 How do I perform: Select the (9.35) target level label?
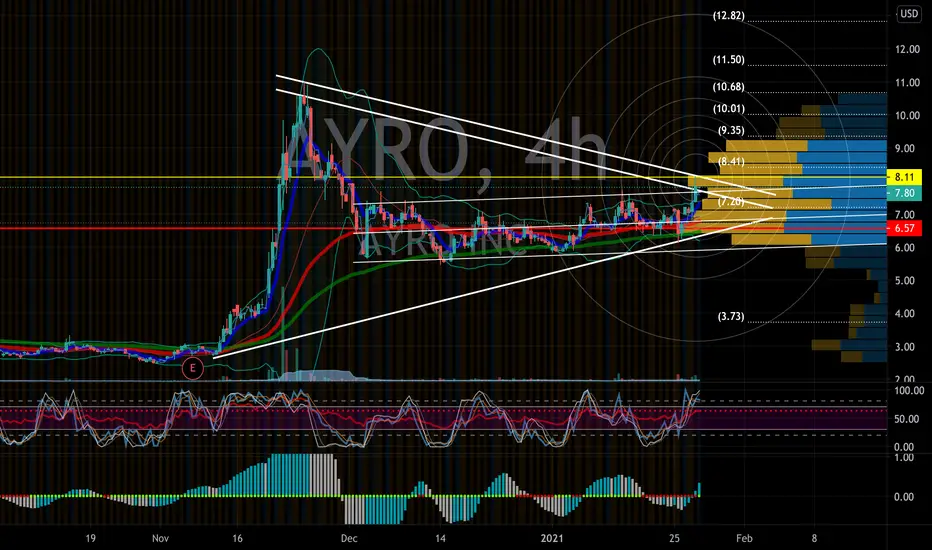(x=731, y=131)
